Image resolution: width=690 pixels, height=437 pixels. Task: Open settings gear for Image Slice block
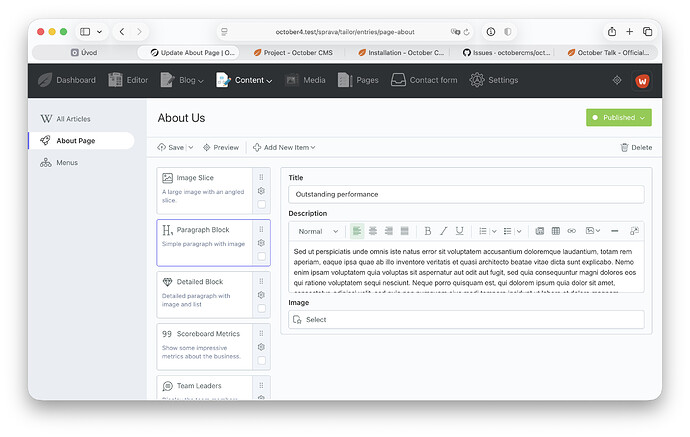pos(261,191)
